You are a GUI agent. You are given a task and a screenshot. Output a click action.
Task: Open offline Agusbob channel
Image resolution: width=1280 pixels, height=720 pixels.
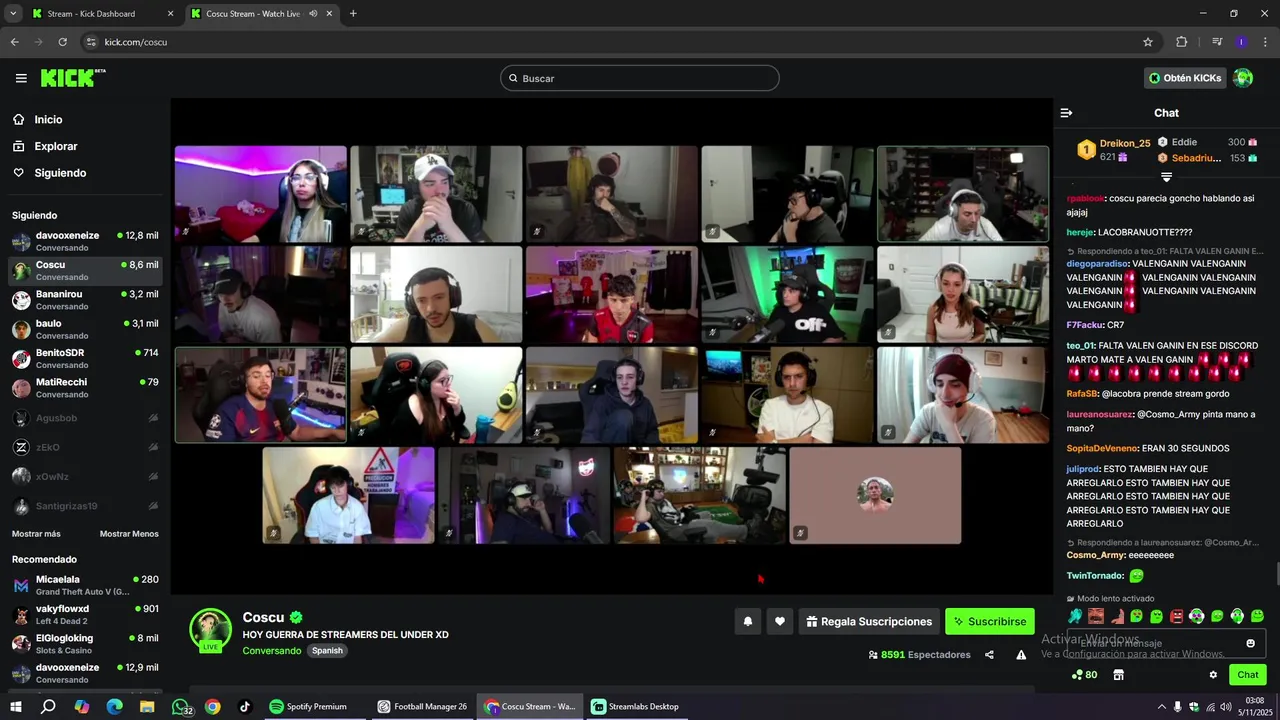click(x=85, y=418)
